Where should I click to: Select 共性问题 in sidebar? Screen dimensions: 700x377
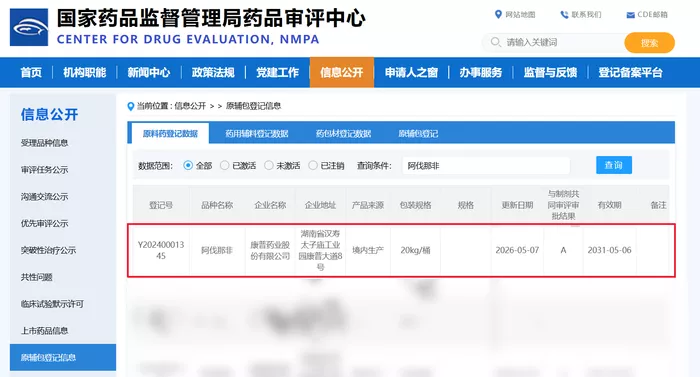tap(37, 277)
